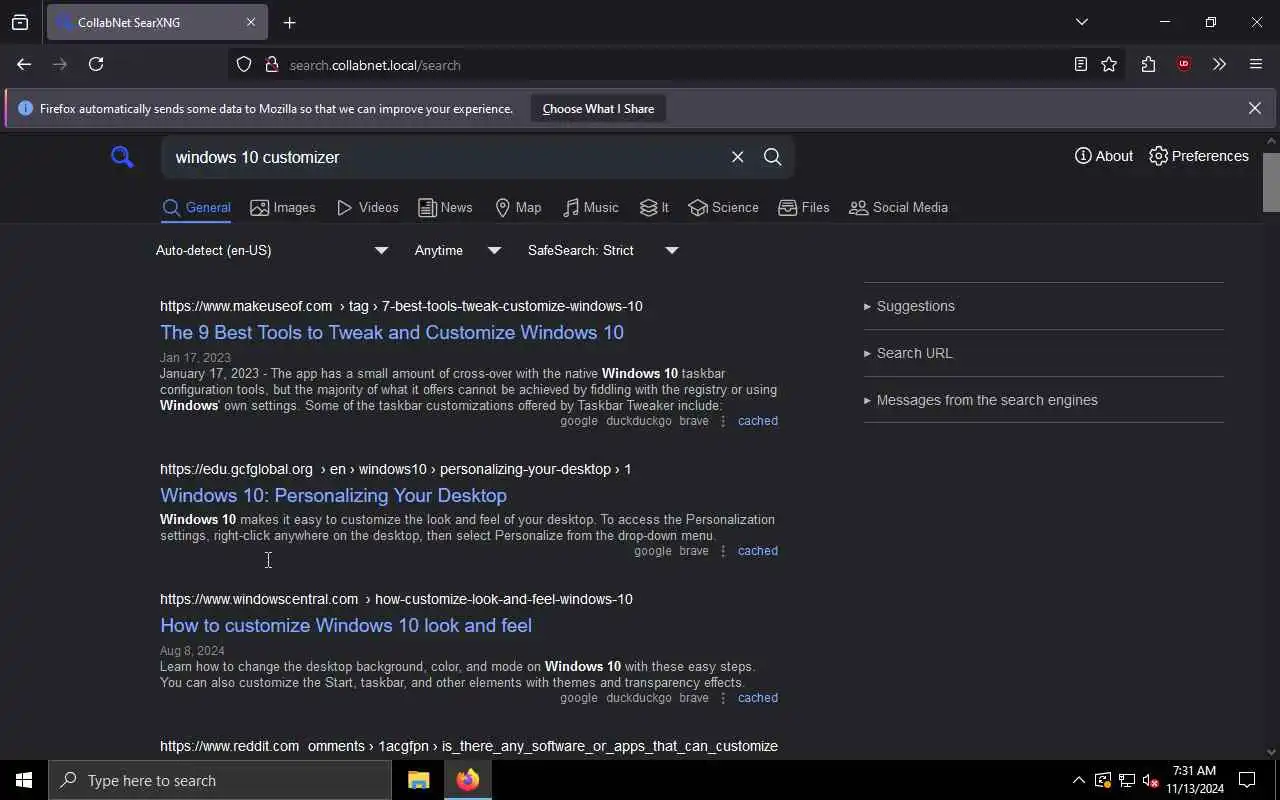Open the more-options dots on gcfglobal result
Viewport: 1280px width, 800px height.
coord(723,551)
